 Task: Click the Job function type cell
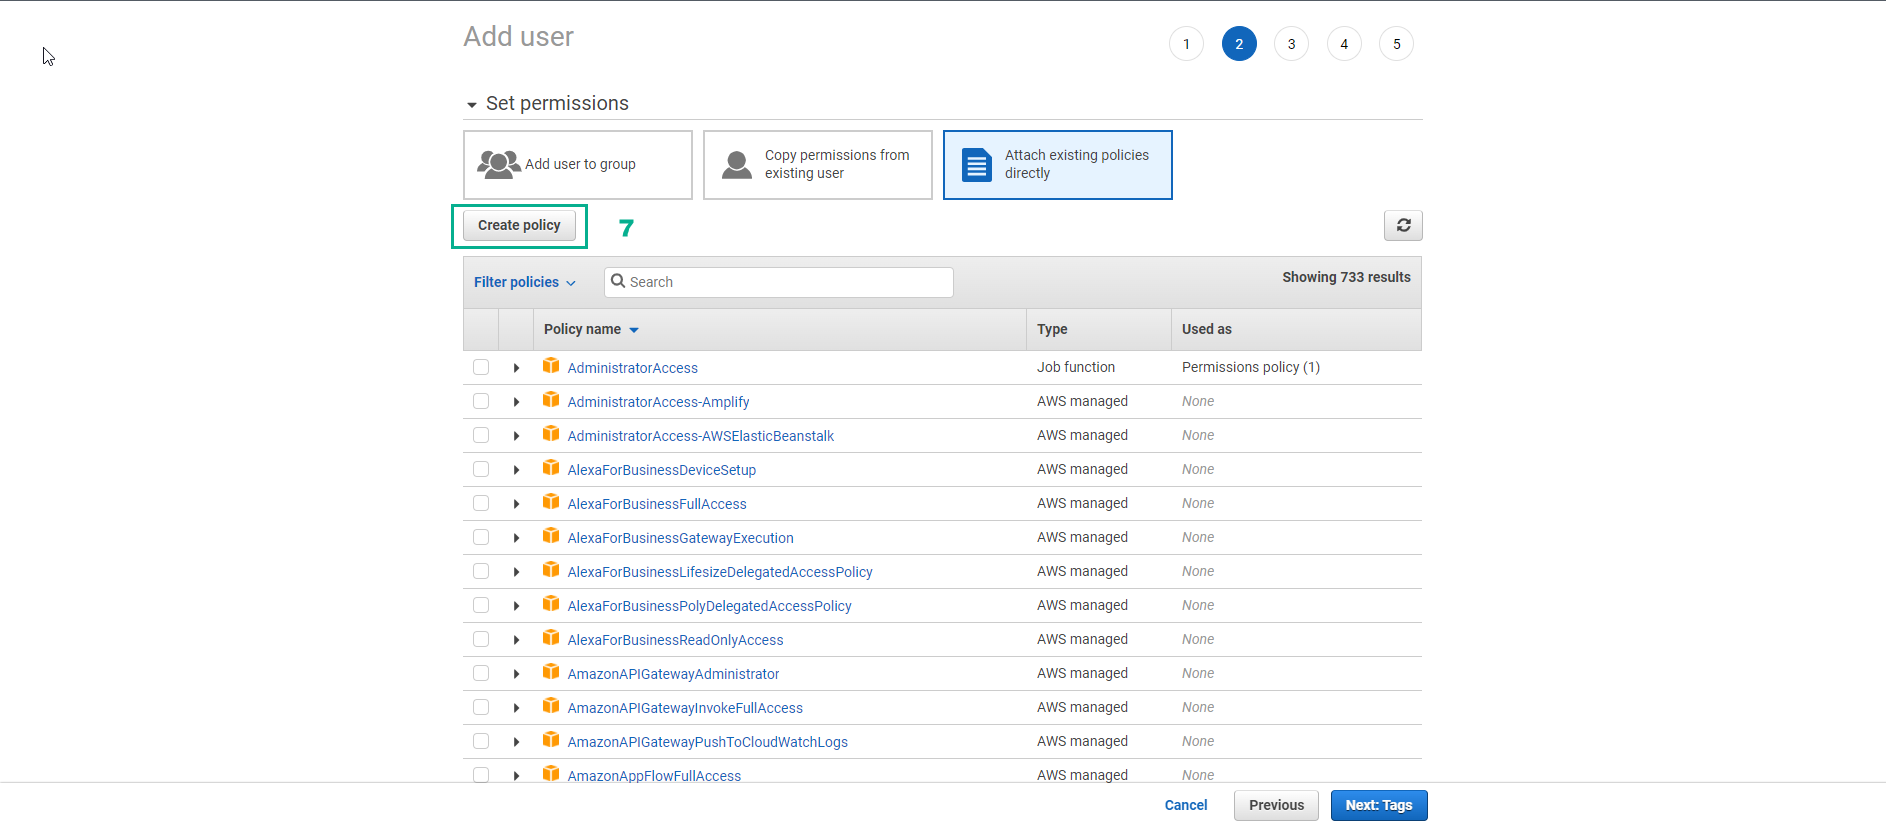tap(1075, 367)
